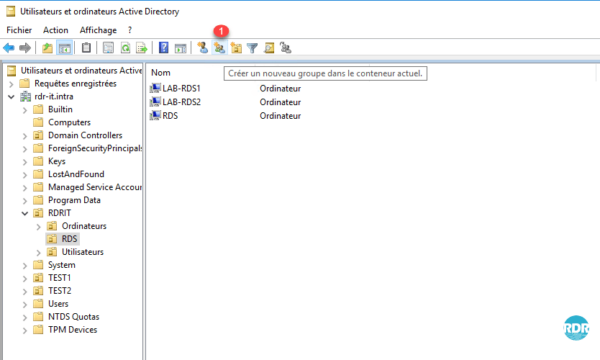Select the NTDS Quotas tree item
This screenshot has height=360, width=600.
(x=73, y=317)
